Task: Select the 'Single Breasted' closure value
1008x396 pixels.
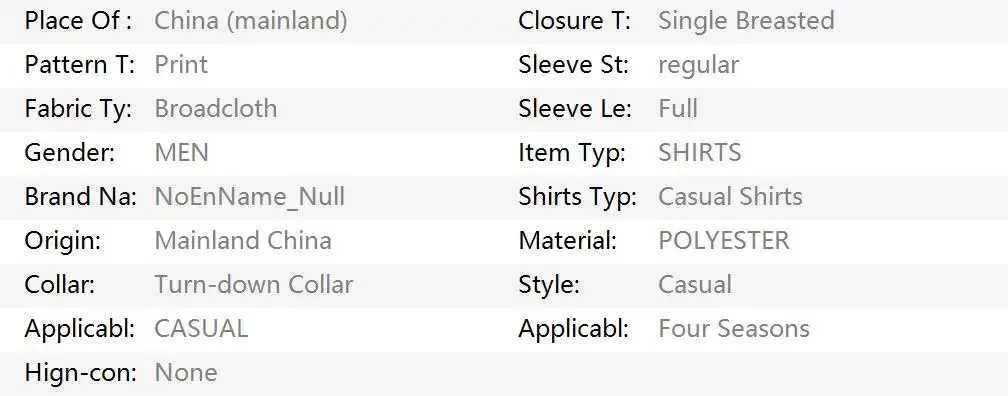Action: pyautogui.click(x=746, y=21)
